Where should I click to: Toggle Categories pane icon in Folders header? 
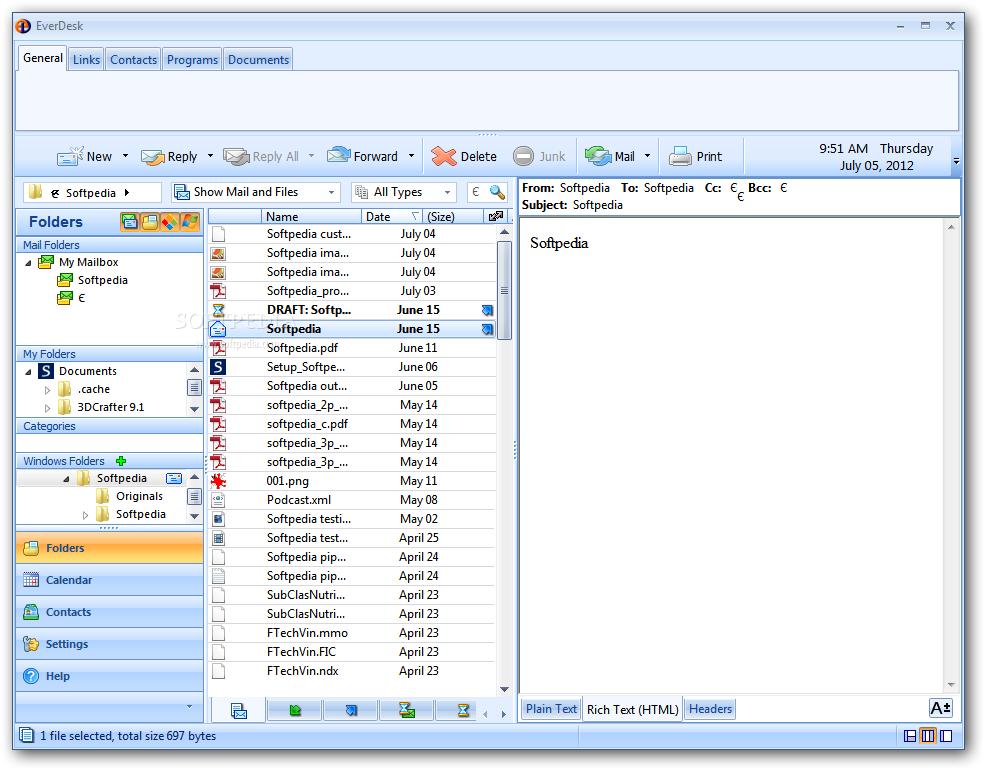tap(170, 222)
